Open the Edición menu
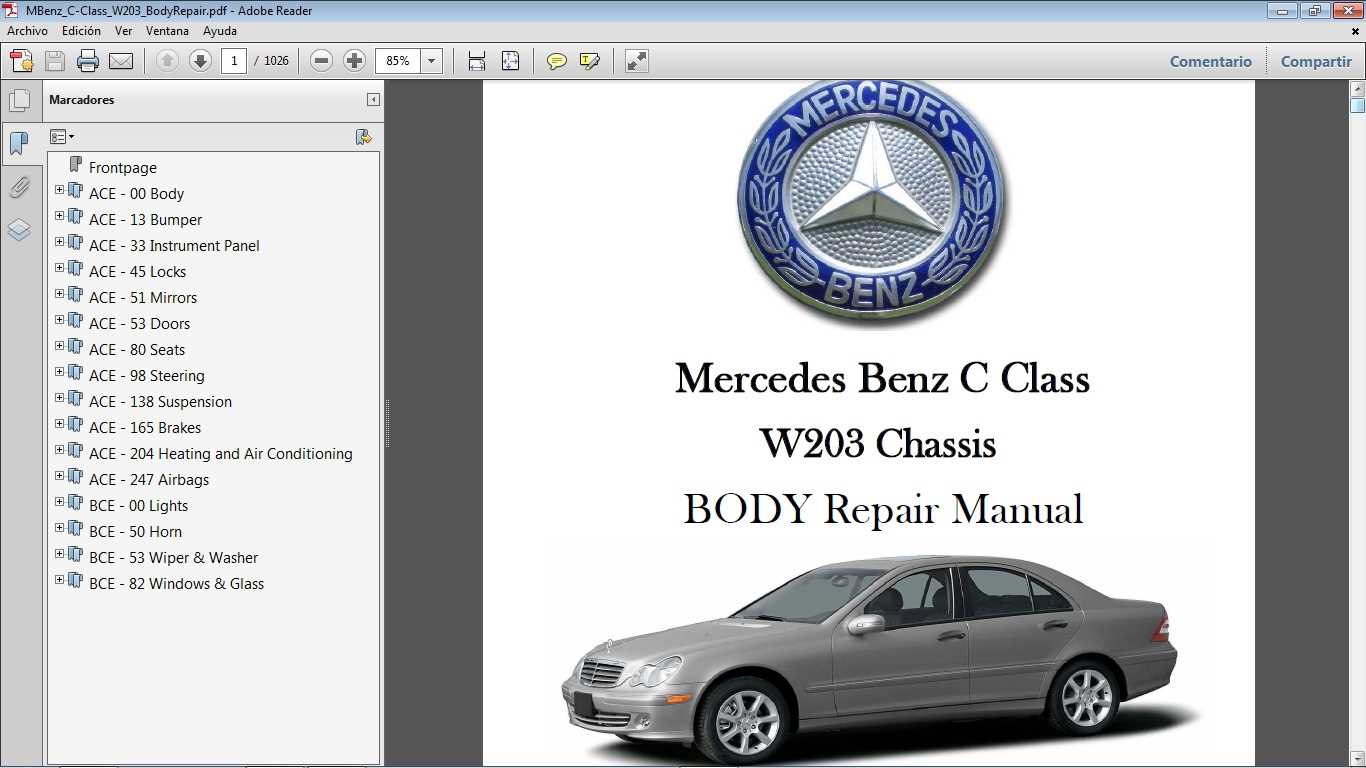 coord(81,31)
